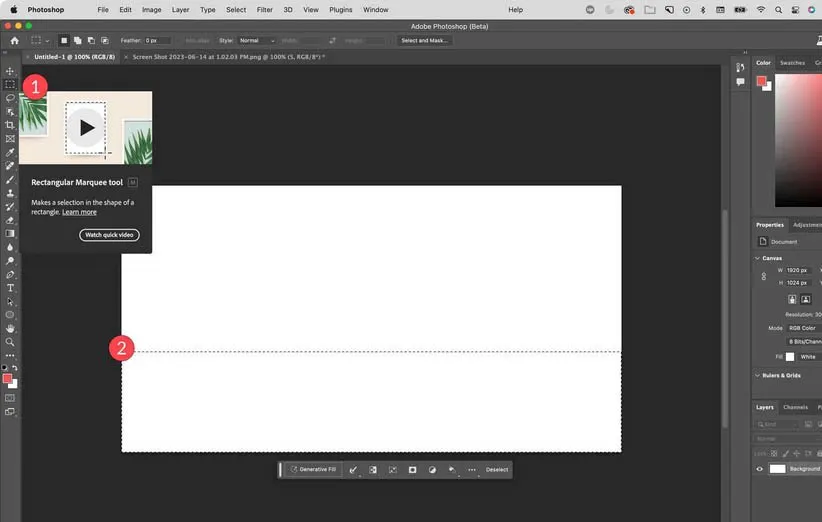
Task: Click the Home icon in options bar
Action: pos(14,41)
